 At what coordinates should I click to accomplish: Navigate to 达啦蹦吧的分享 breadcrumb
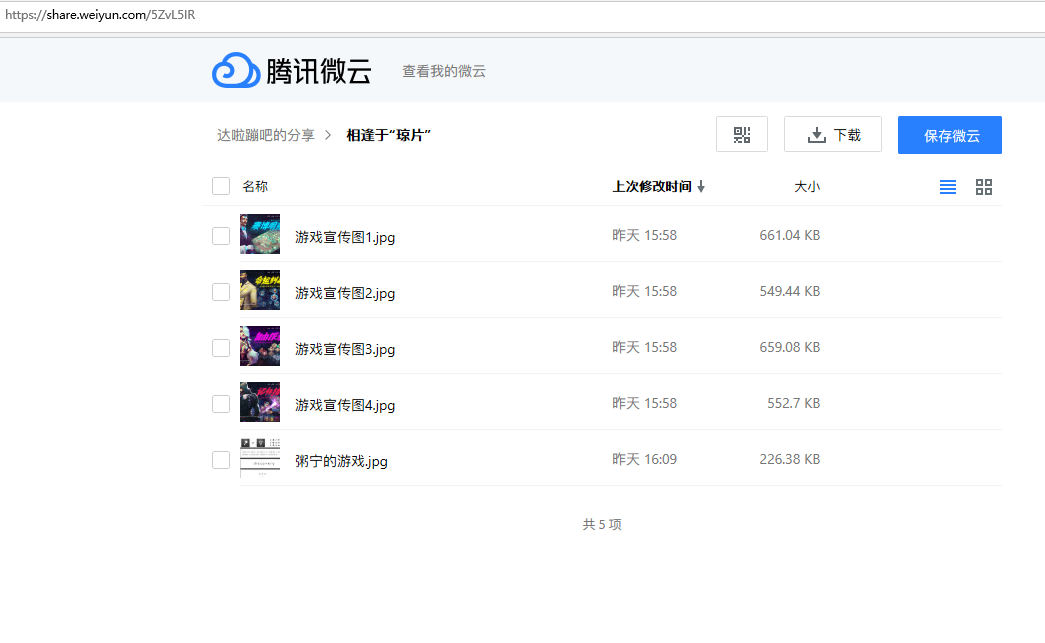pyautogui.click(x=265, y=135)
